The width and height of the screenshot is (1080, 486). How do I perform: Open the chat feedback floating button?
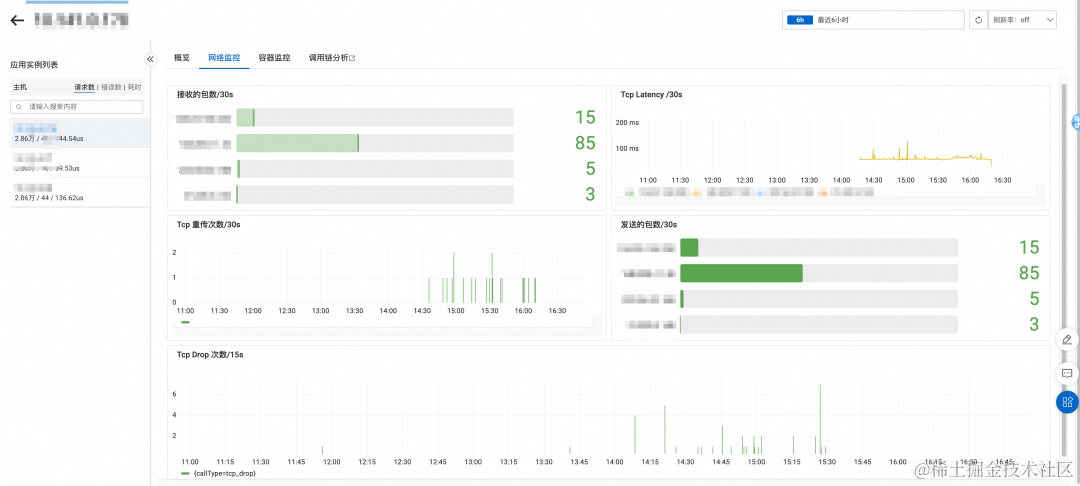1067,373
